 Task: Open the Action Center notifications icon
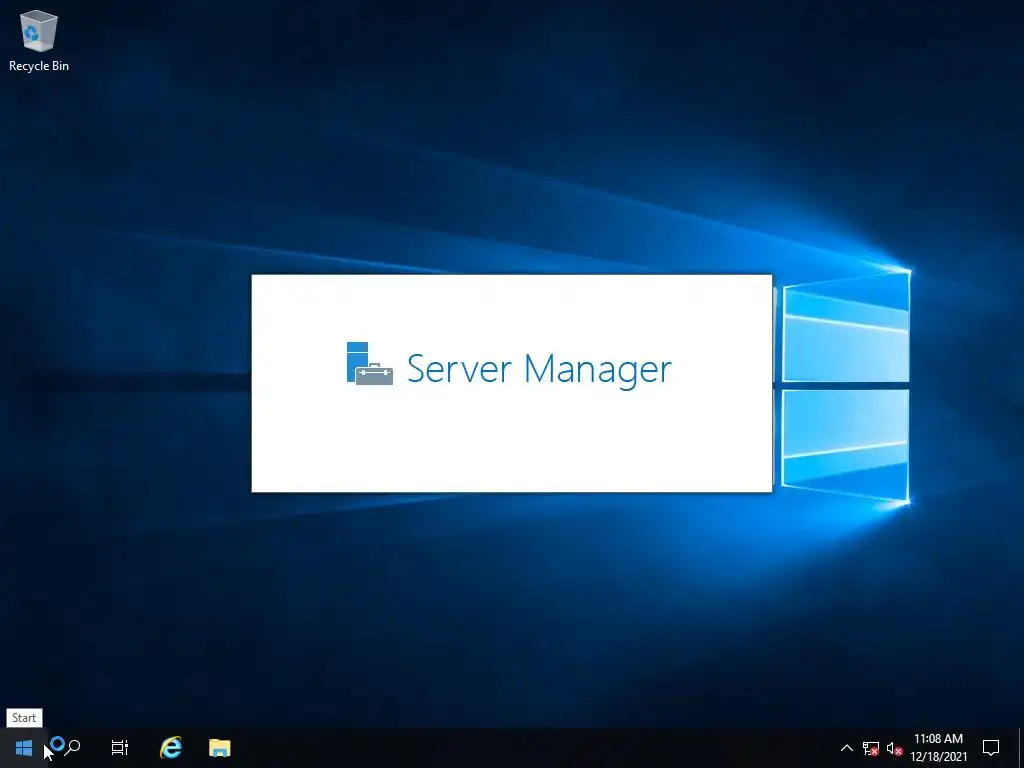pos(991,748)
